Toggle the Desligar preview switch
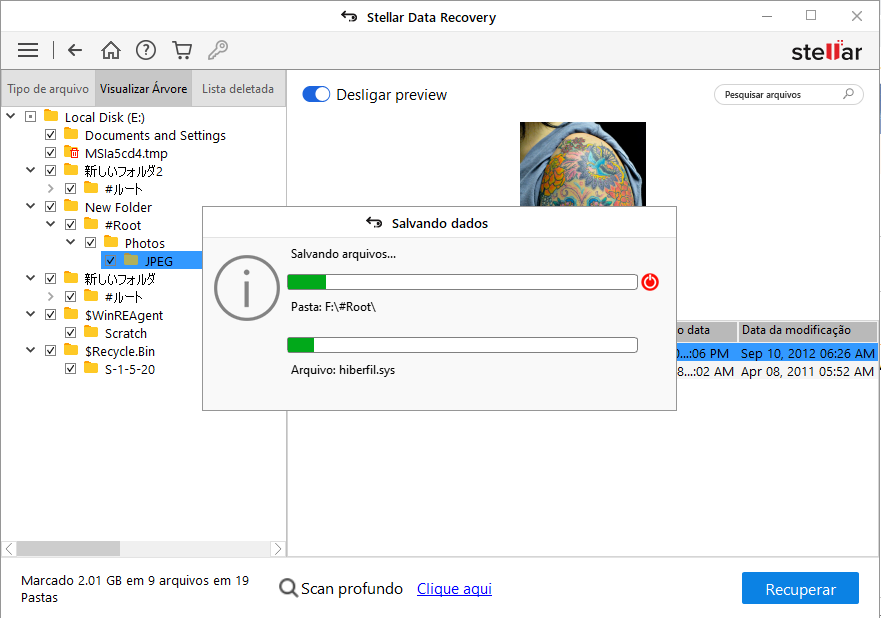881x618 pixels. [316, 94]
